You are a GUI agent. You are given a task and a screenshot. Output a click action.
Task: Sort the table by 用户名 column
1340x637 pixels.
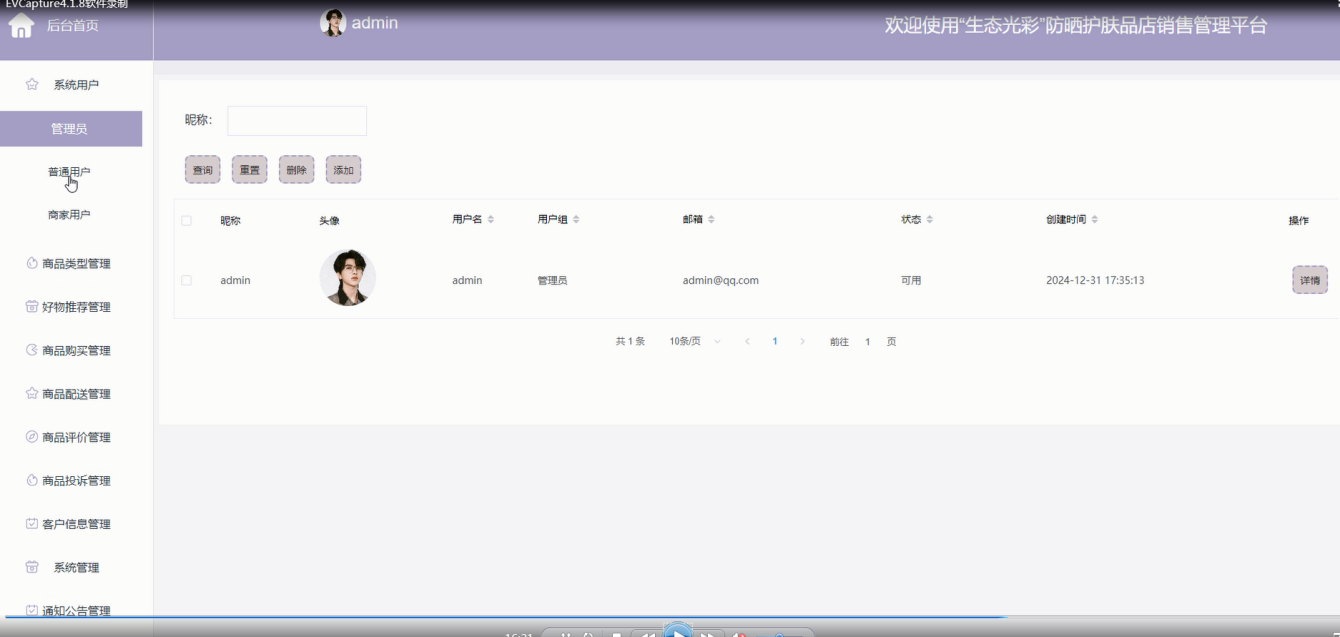(x=491, y=220)
